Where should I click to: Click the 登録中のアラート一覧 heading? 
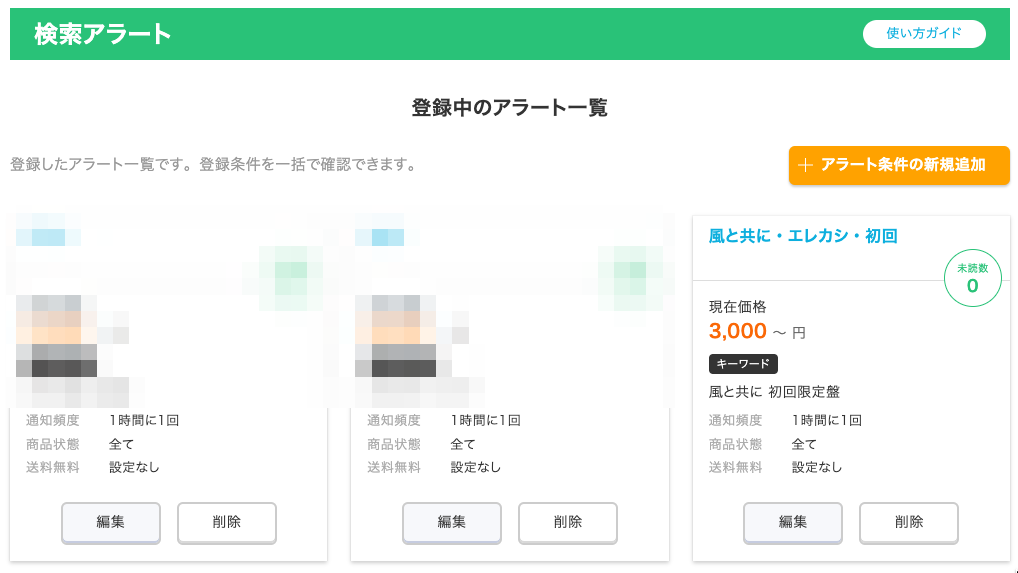click(x=509, y=108)
